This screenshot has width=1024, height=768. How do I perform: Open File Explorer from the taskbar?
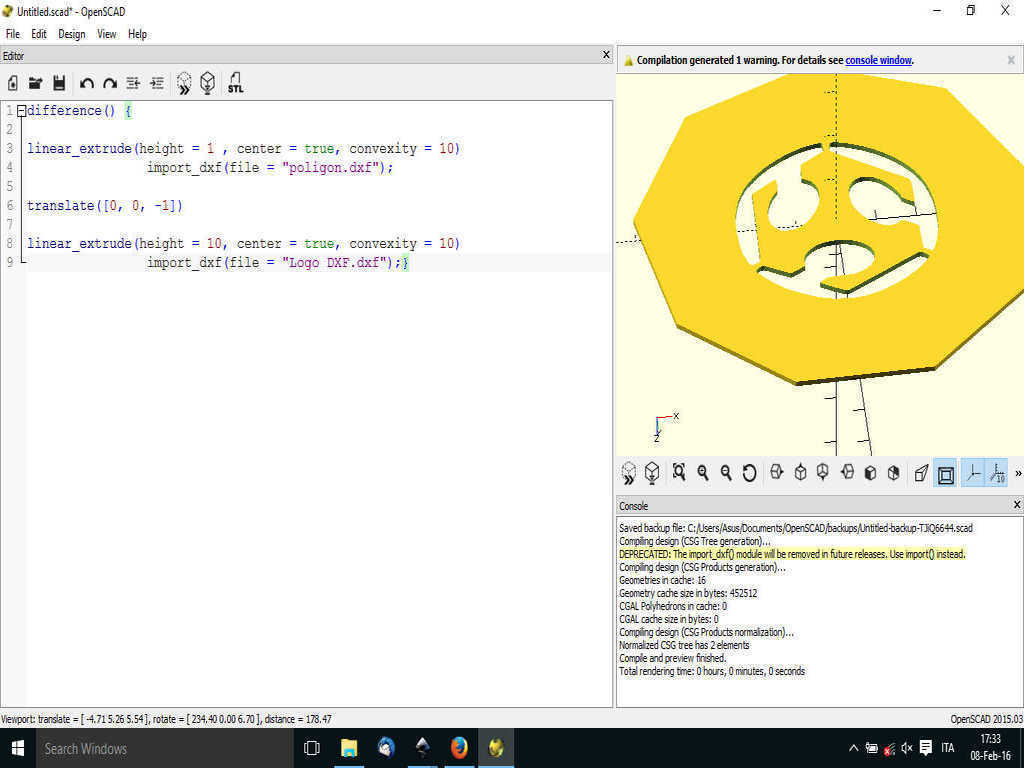(x=349, y=748)
